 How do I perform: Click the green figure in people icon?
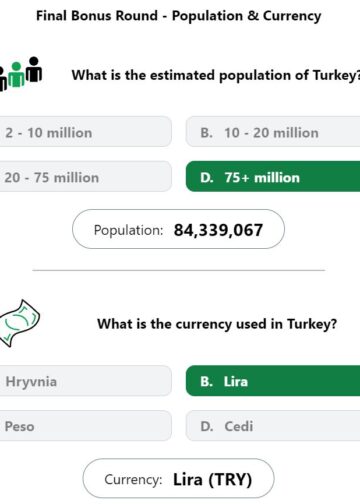point(16,74)
